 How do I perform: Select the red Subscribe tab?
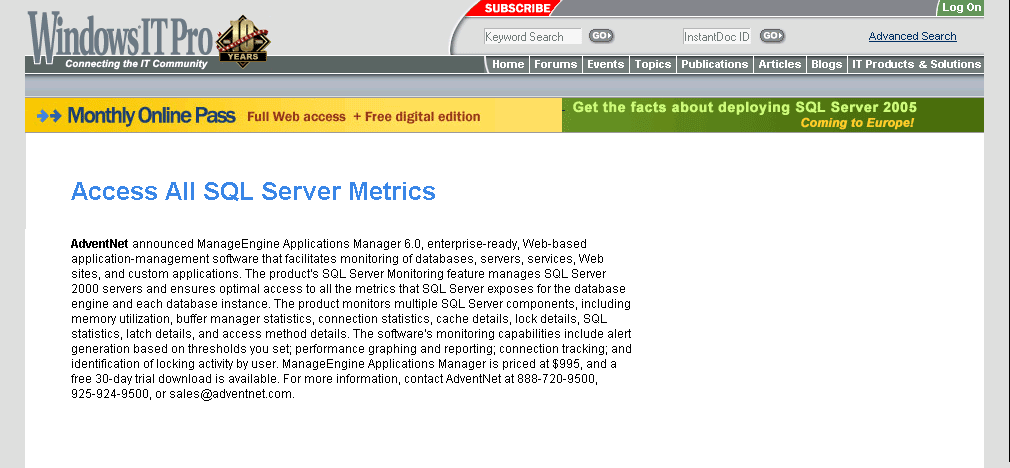tap(517, 8)
